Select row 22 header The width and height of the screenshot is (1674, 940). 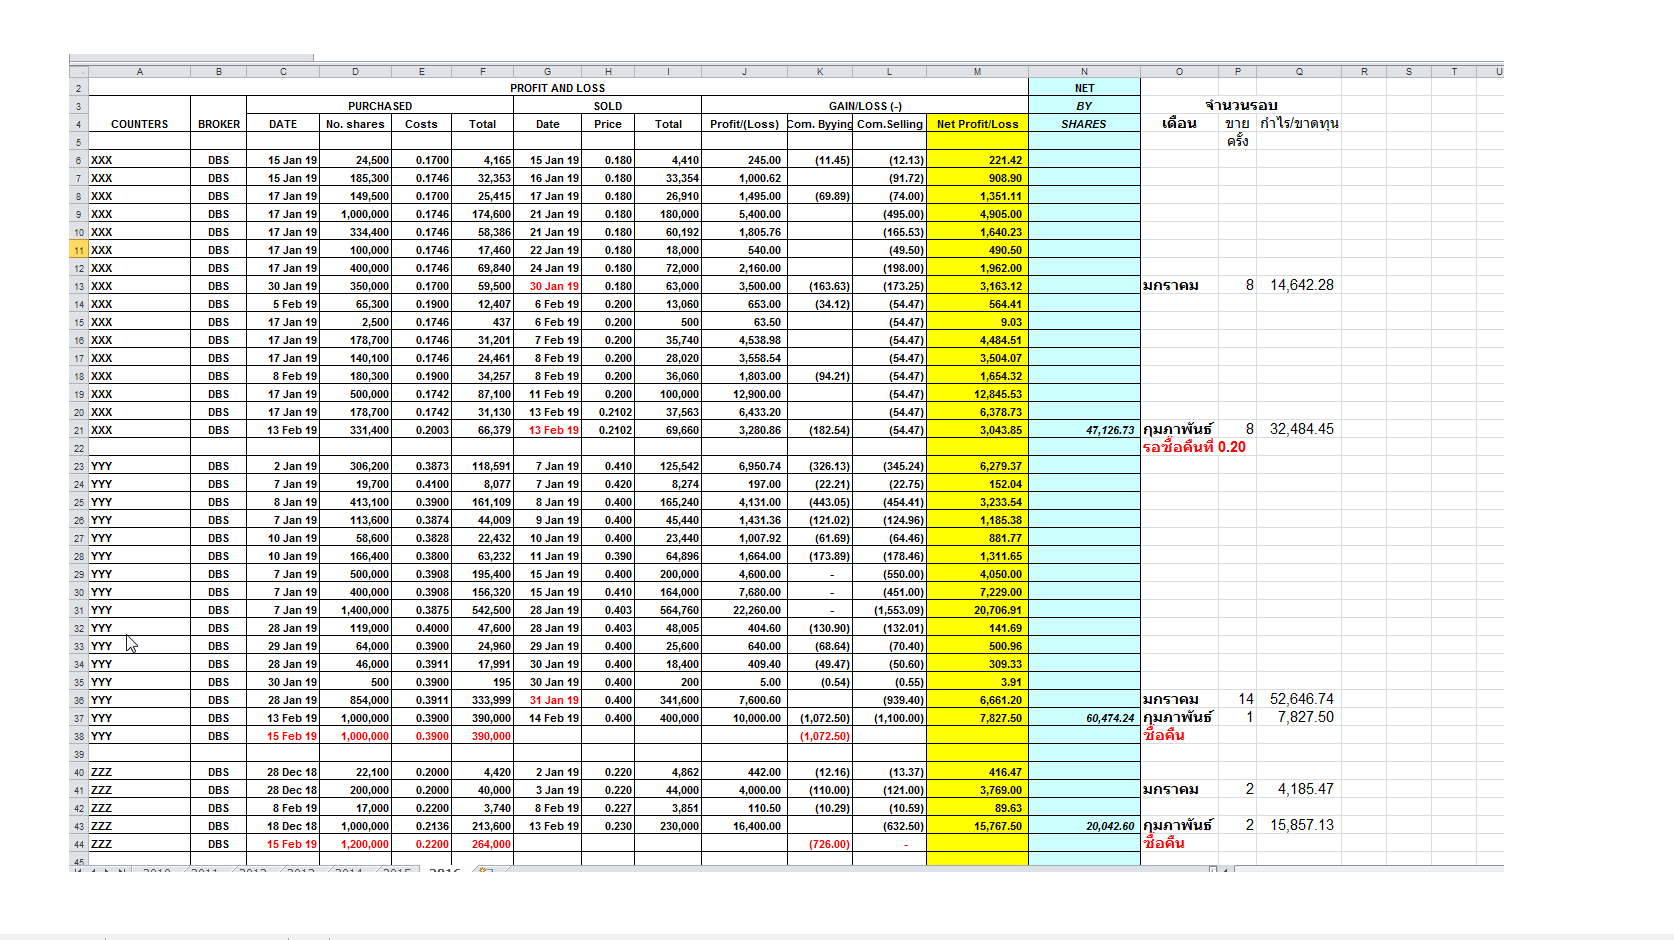click(x=79, y=448)
